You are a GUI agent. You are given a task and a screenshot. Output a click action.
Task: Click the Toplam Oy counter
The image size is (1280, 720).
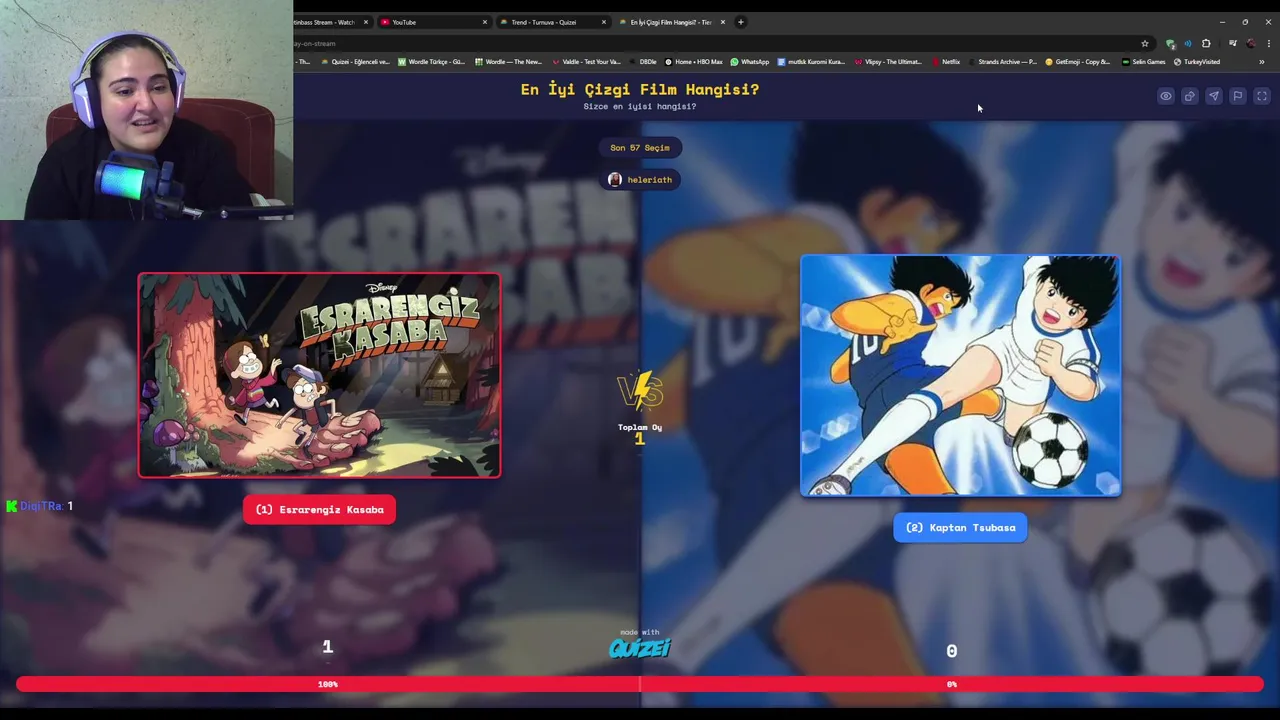coord(640,433)
